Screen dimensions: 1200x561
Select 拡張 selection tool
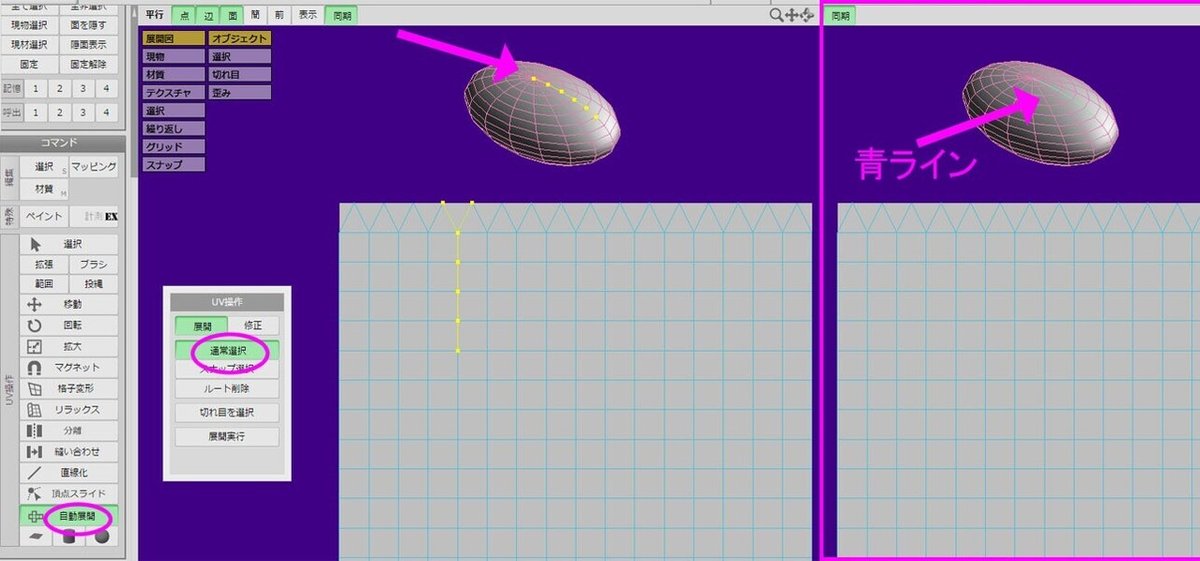[44, 265]
